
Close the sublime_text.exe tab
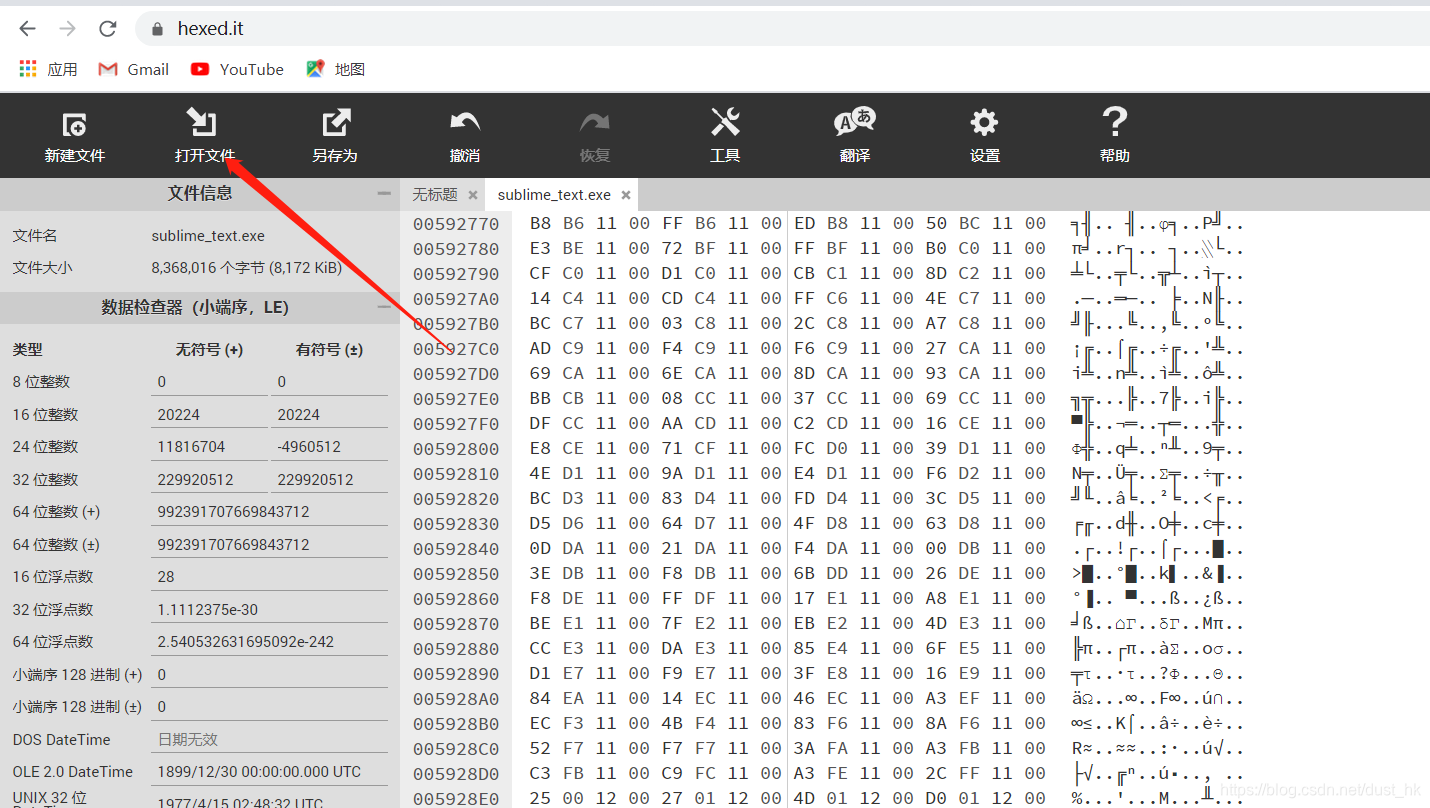coord(626,195)
